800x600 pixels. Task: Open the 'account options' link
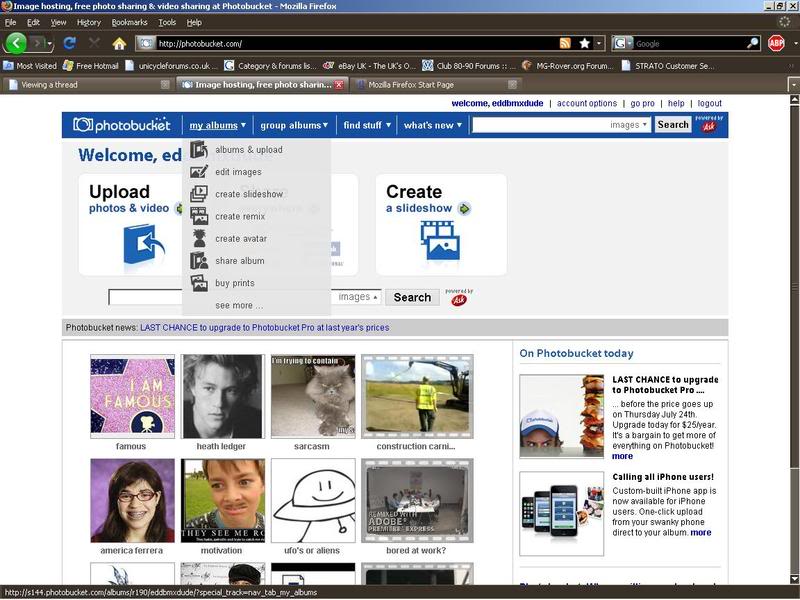[587, 103]
